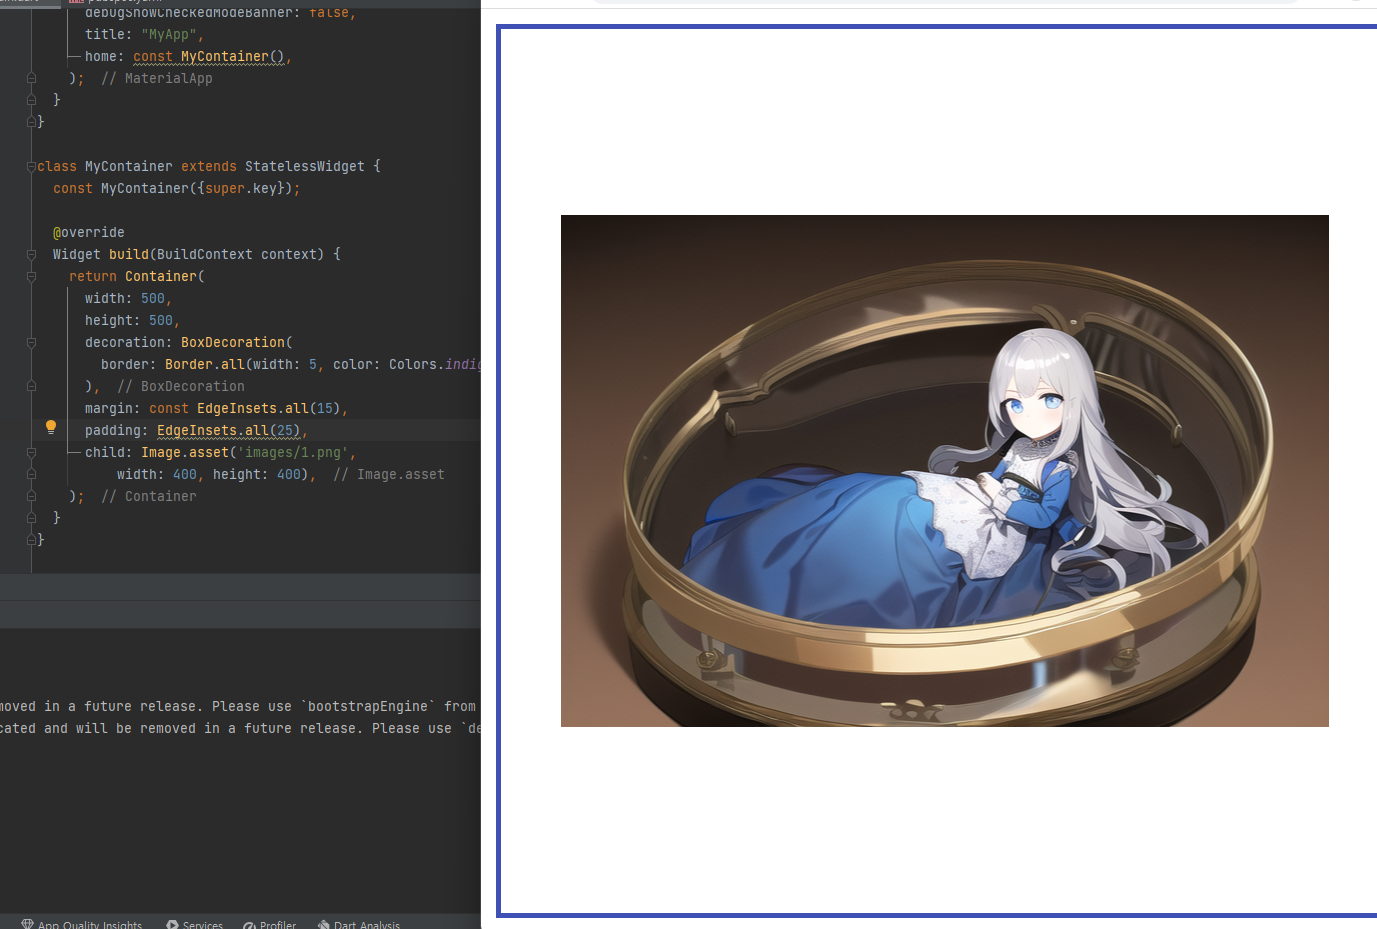Image resolution: width=1377 pixels, height=929 pixels.
Task: Click the 'images/1.png' string
Action: pyautogui.click(x=293, y=452)
